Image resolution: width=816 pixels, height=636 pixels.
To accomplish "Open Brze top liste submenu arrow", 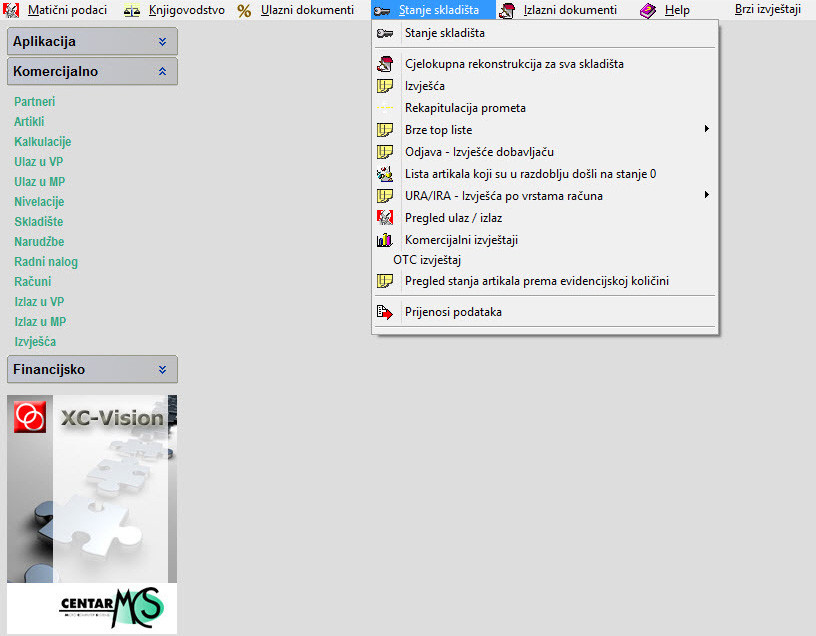I will (x=707, y=129).
